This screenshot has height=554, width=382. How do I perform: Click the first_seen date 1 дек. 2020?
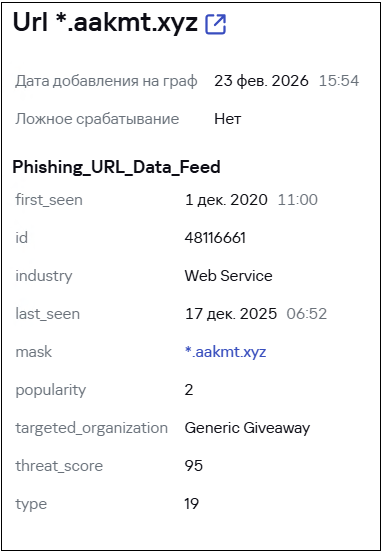click(226, 200)
